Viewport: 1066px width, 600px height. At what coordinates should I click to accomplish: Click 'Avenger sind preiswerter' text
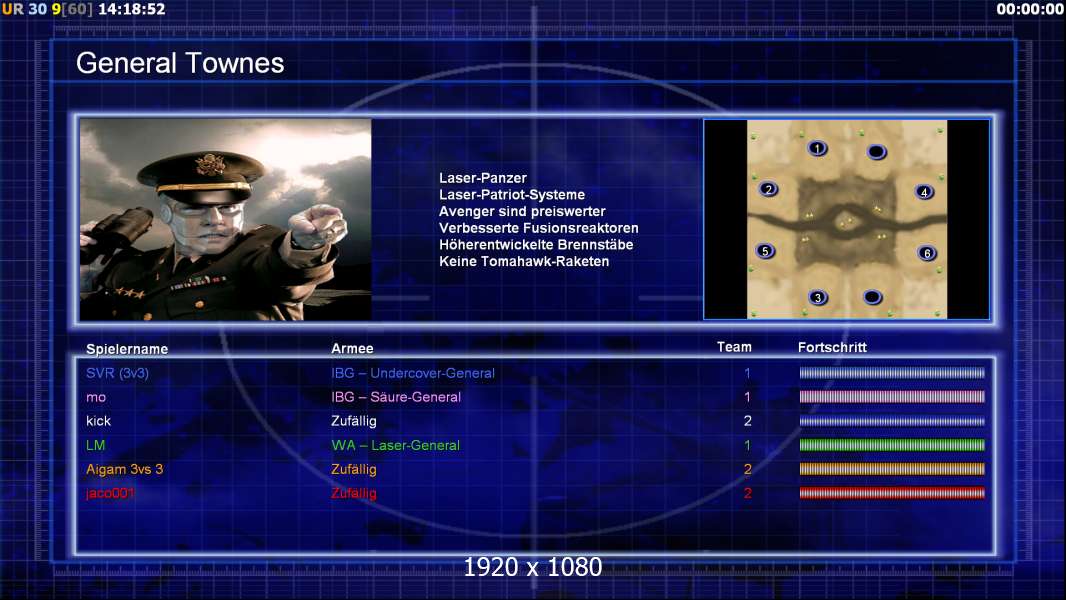click(522, 211)
